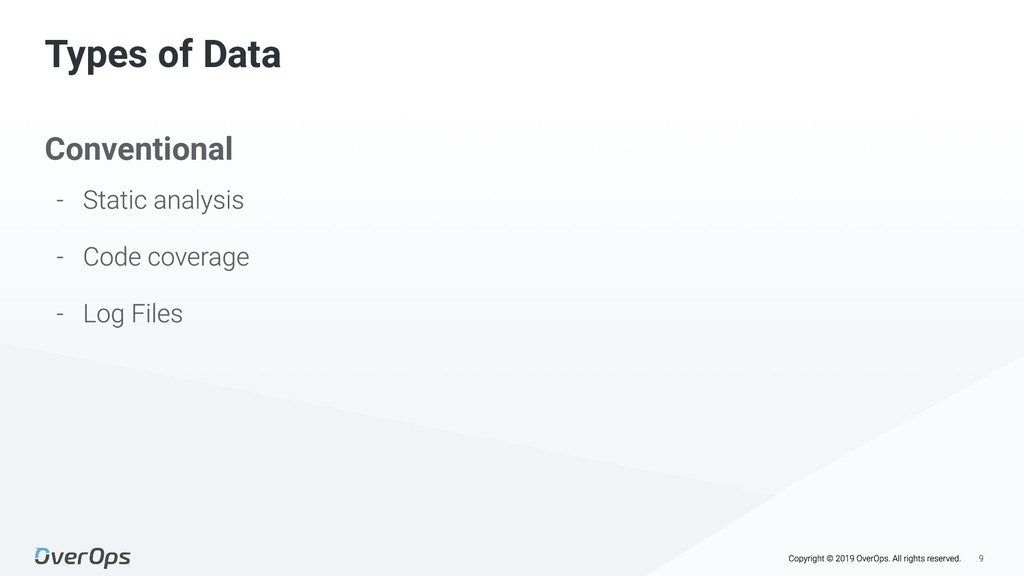
Task: Click the dash before "Code coverage"
Action: point(61,257)
